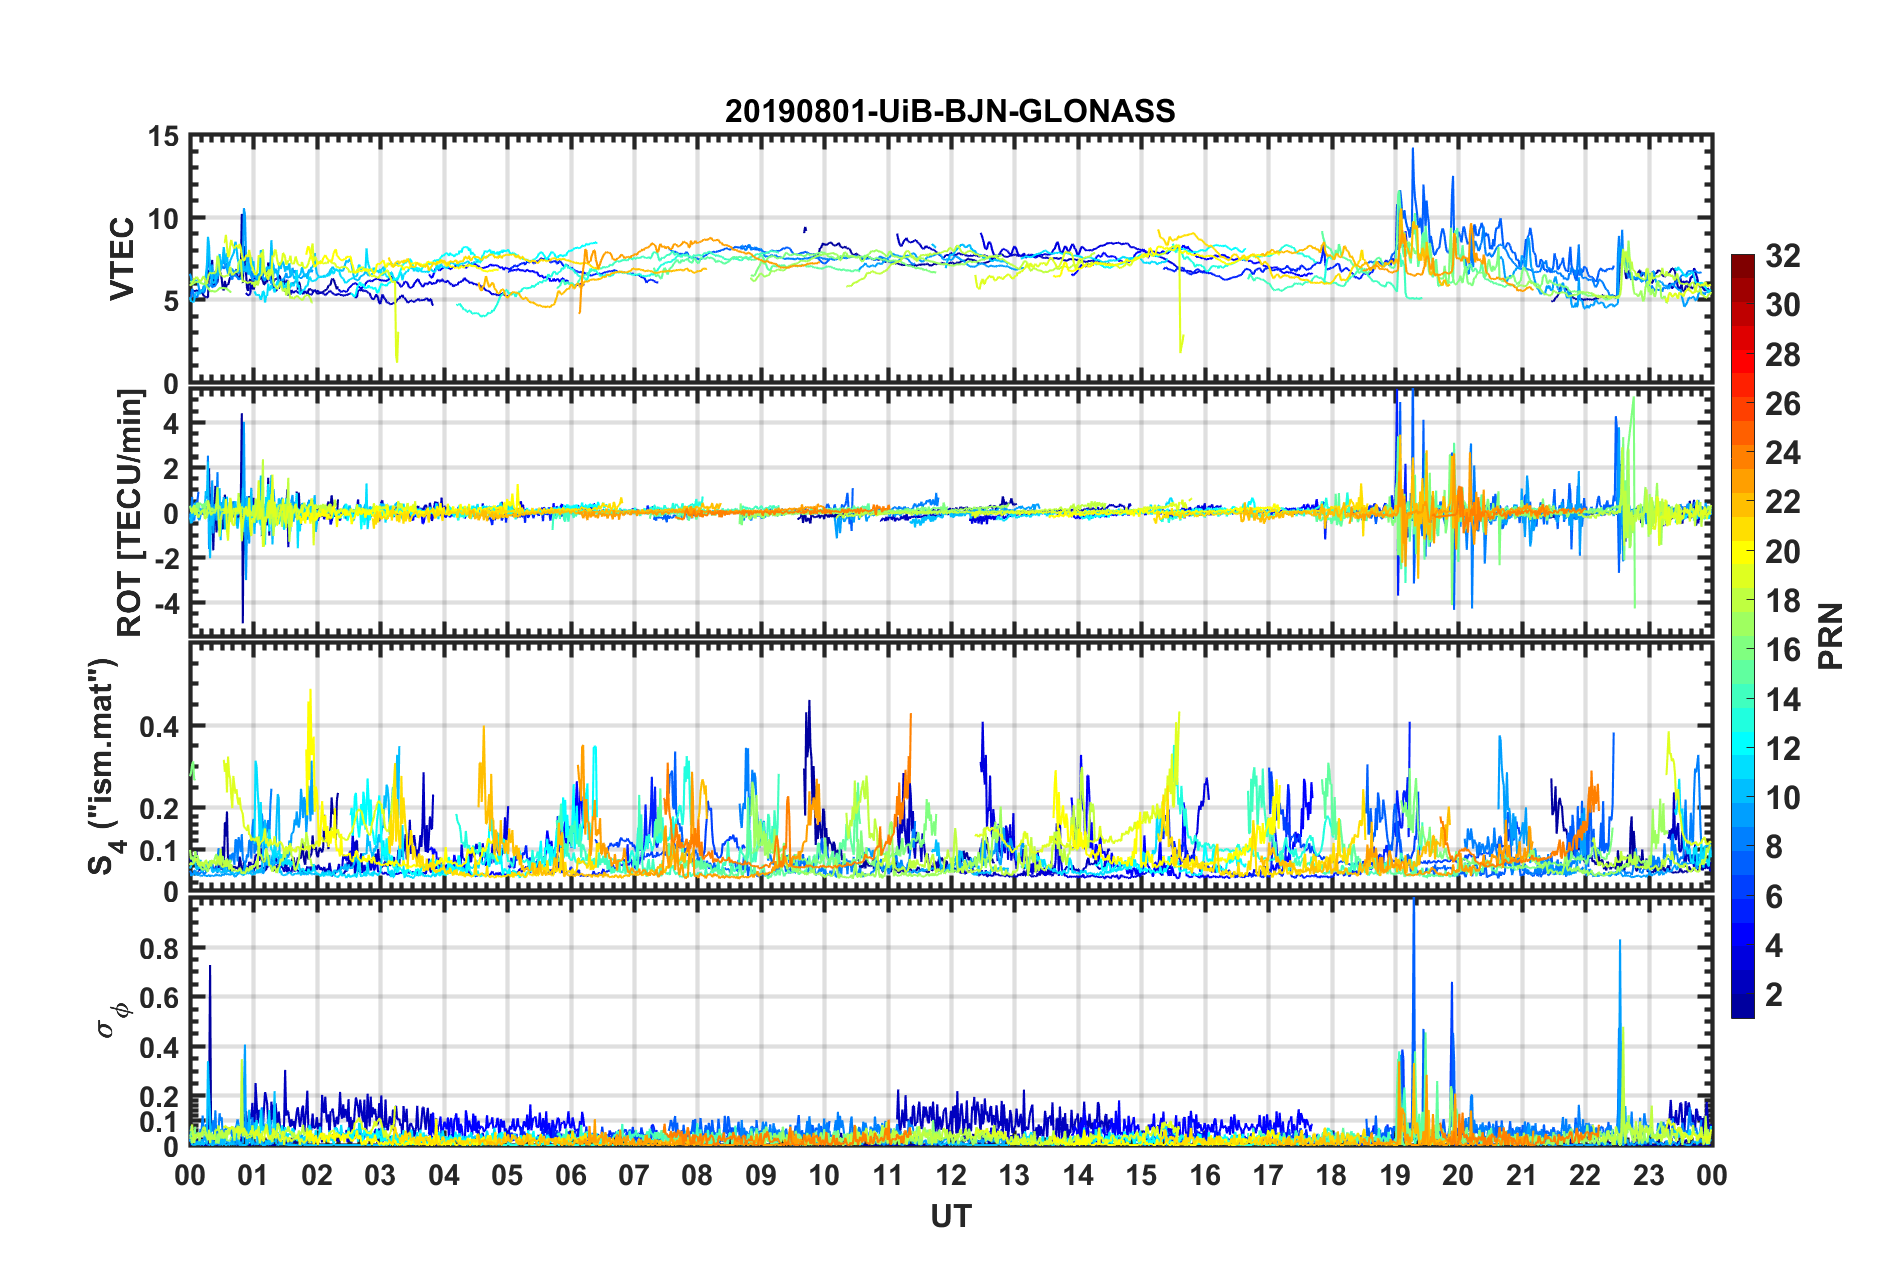1902x1272 pixels.
Task: Click the VTEC y-axis label
Action: [122, 258]
